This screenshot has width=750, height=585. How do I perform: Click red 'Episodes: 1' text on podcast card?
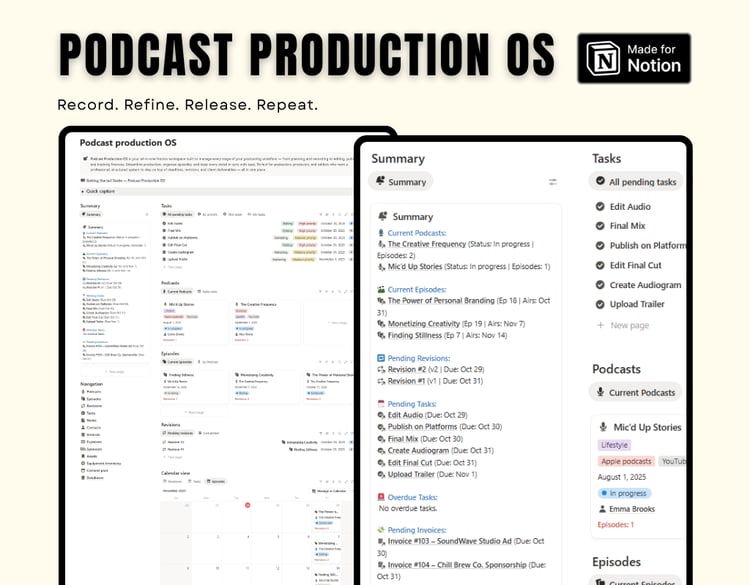(x=616, y=525)
